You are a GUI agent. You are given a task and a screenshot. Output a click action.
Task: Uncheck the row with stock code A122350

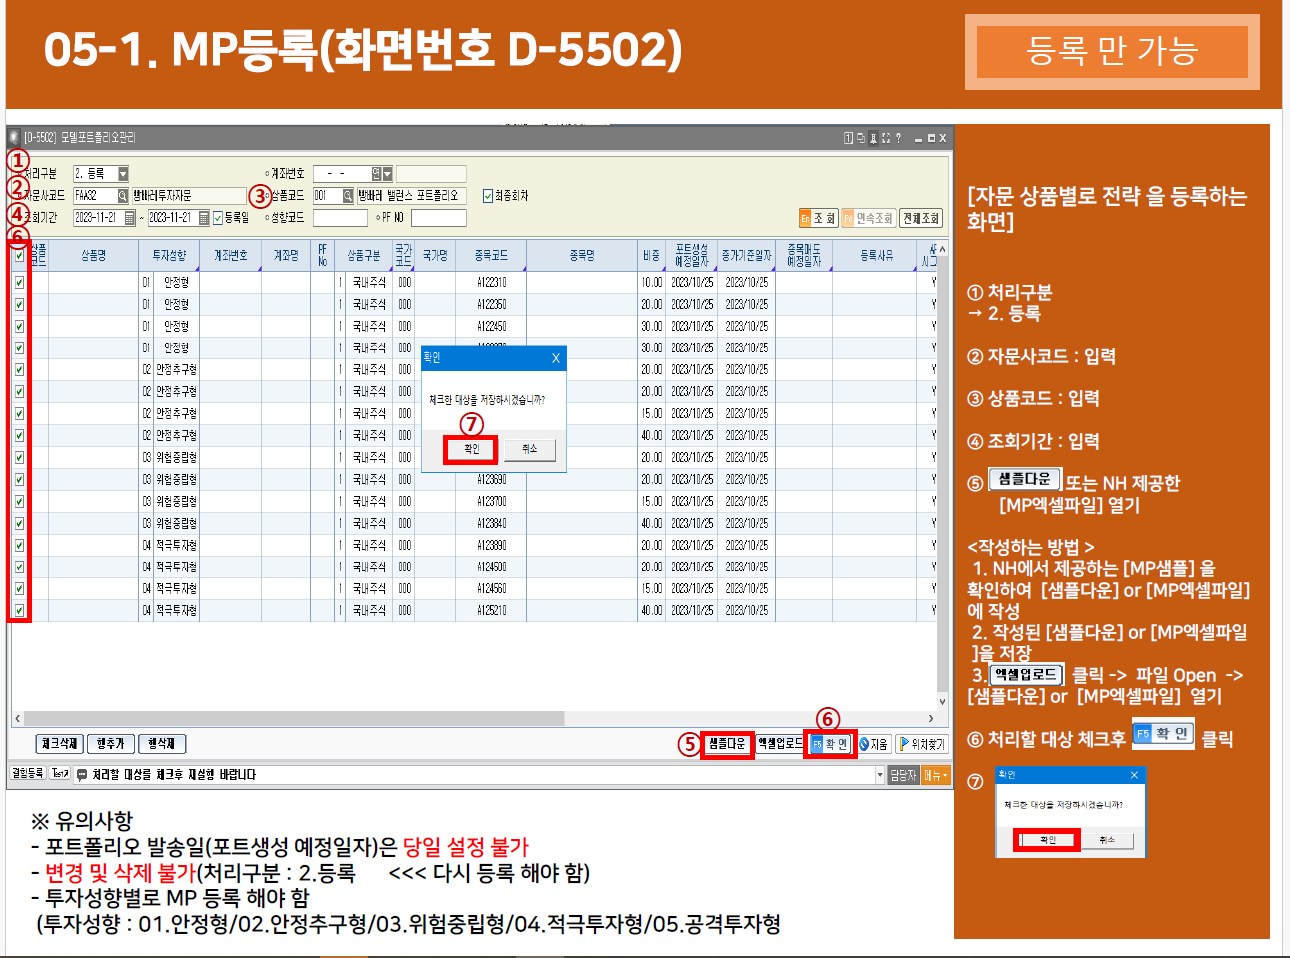[19, 305]
